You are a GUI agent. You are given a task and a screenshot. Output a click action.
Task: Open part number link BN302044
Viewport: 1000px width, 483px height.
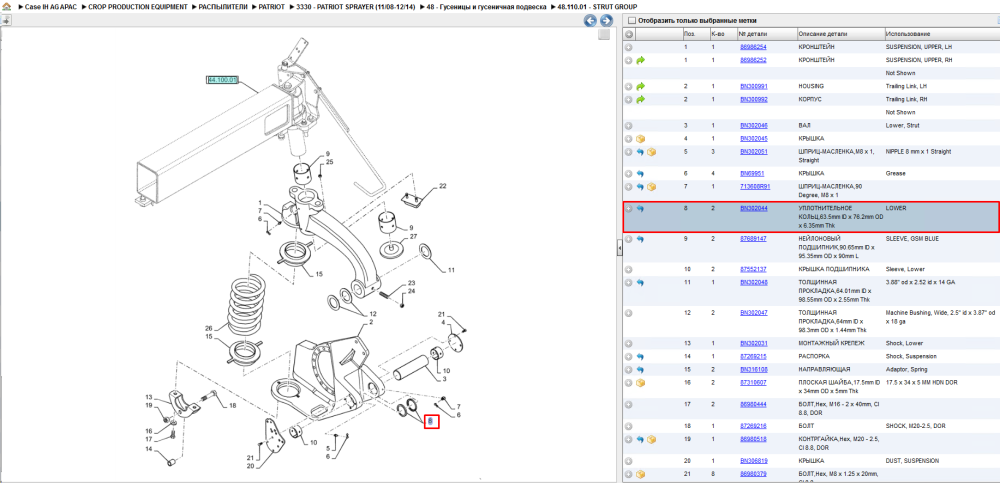pos(754,209)
